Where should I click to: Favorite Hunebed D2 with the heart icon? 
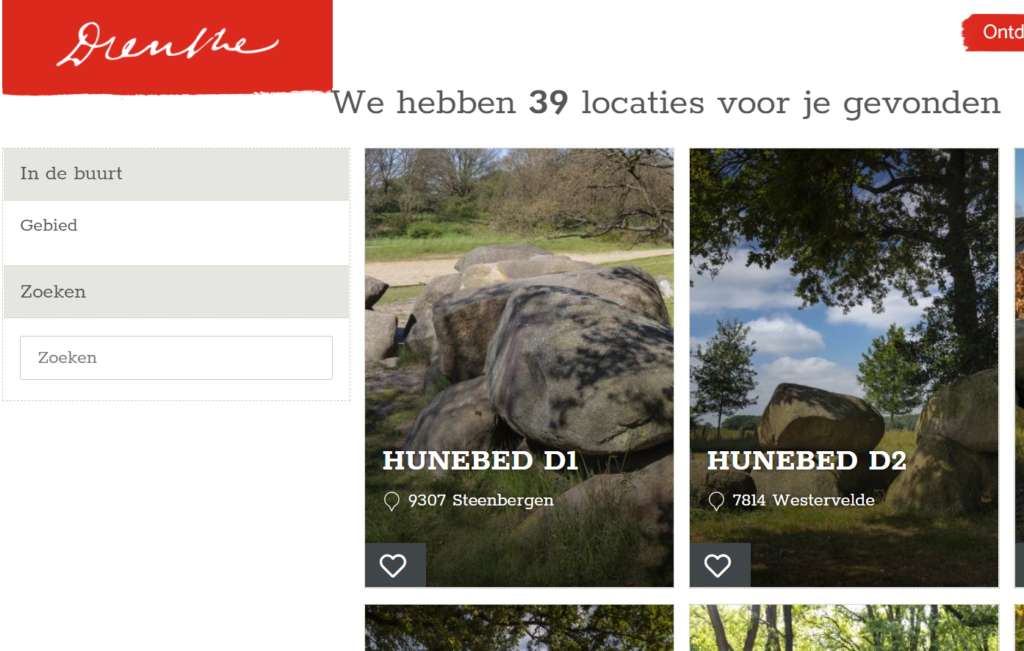719,565
